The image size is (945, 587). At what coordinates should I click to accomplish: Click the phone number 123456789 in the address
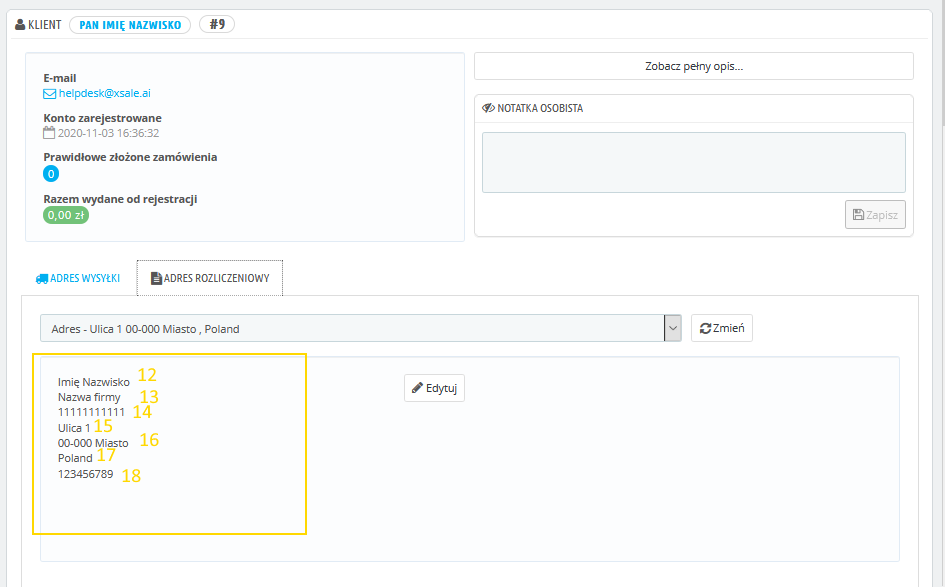[85, 475]
